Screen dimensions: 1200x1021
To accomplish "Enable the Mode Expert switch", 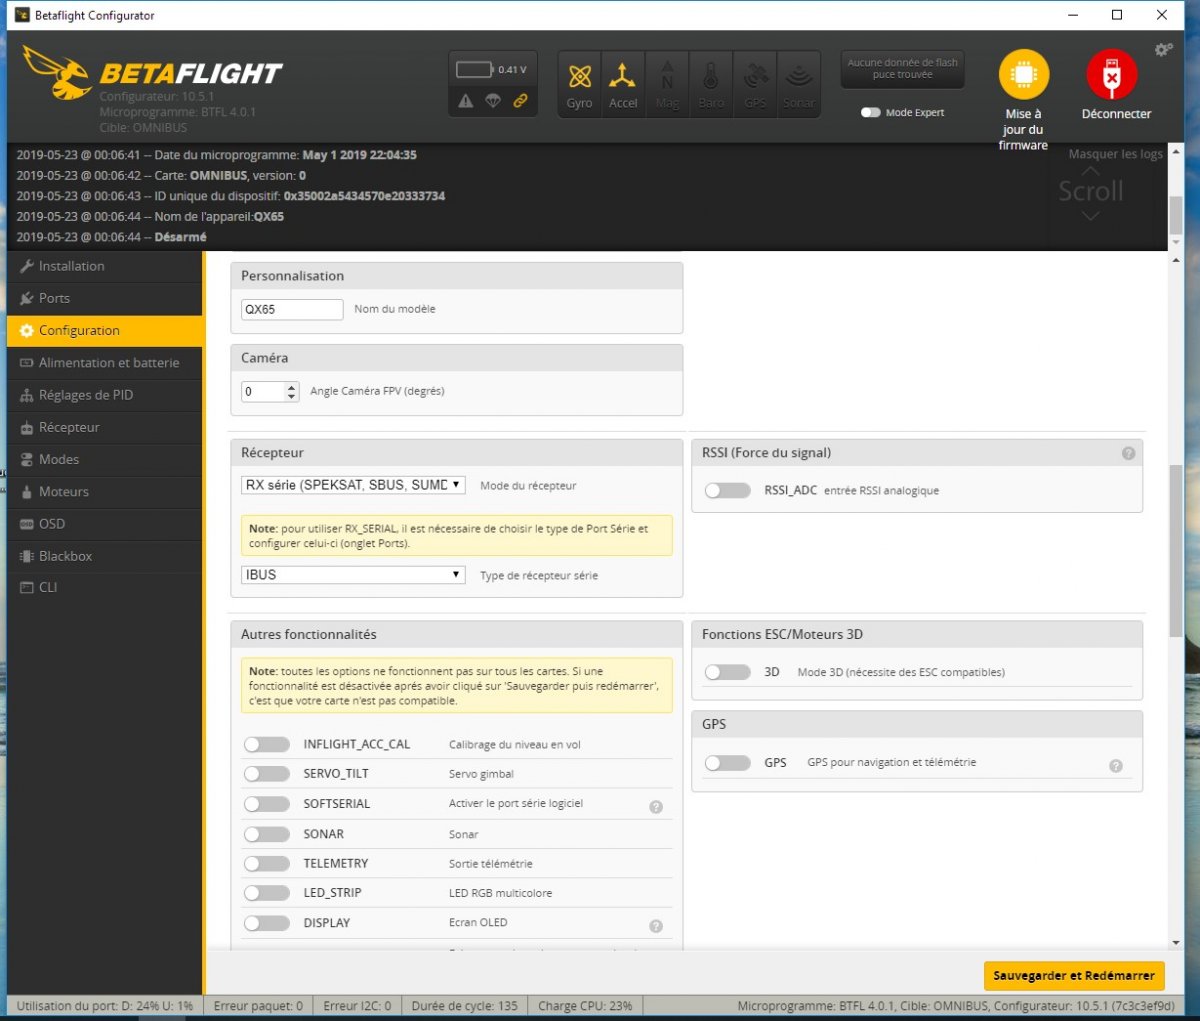I will (870, 113).
